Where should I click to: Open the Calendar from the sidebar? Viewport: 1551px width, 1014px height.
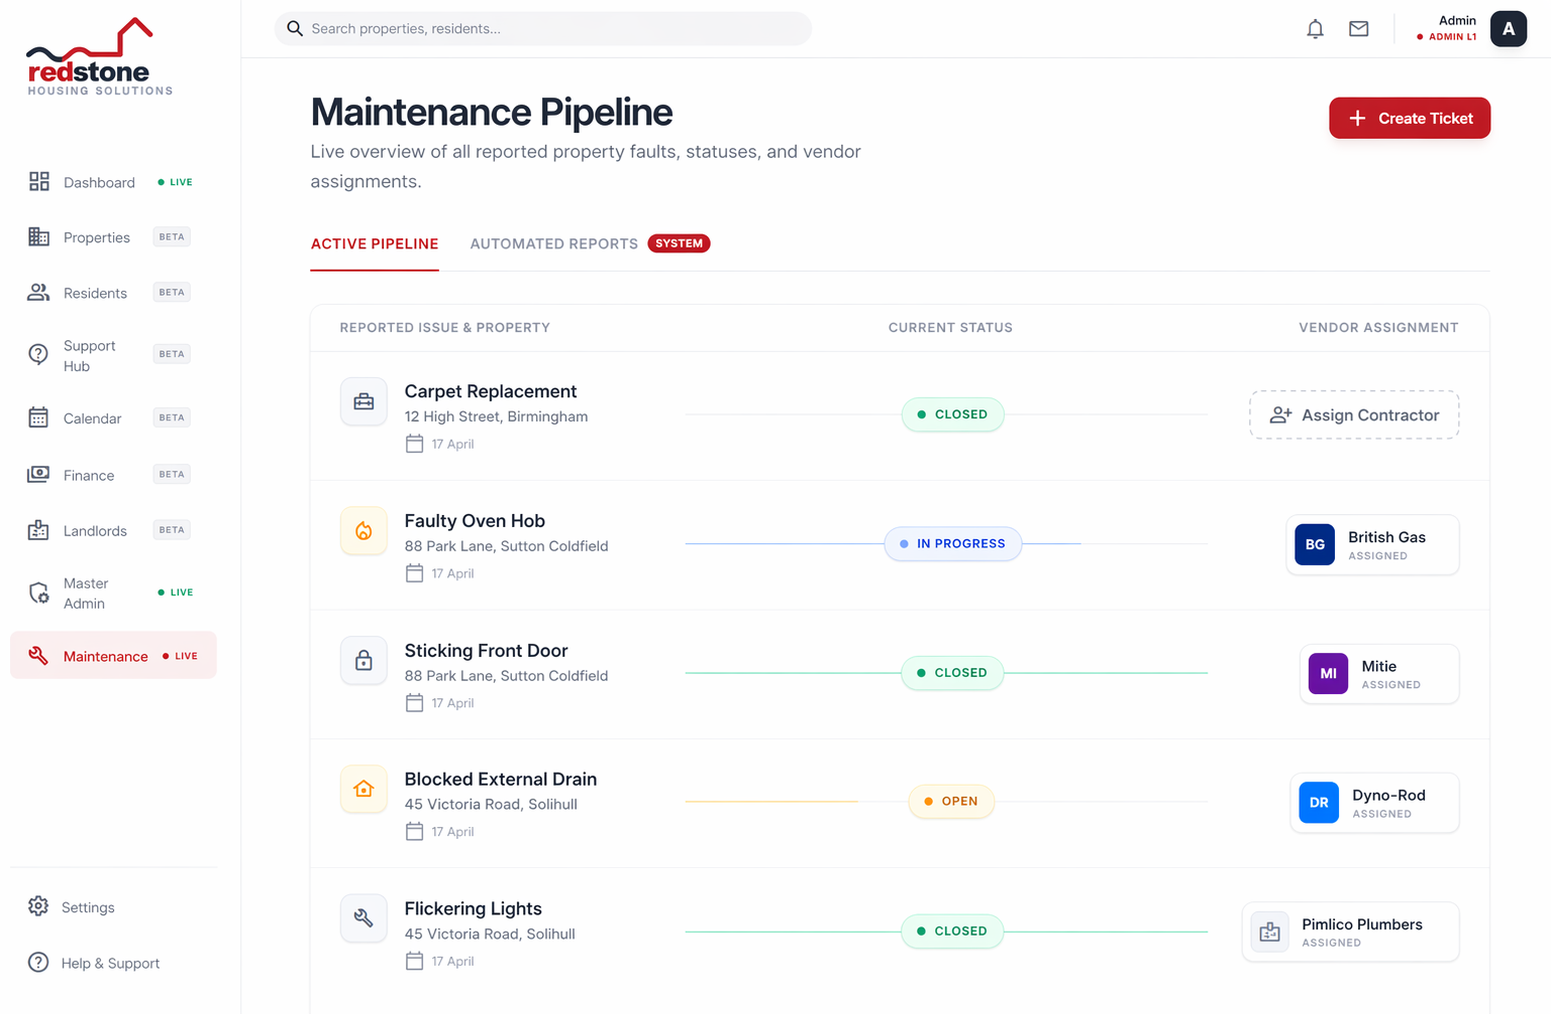(38, 417)
